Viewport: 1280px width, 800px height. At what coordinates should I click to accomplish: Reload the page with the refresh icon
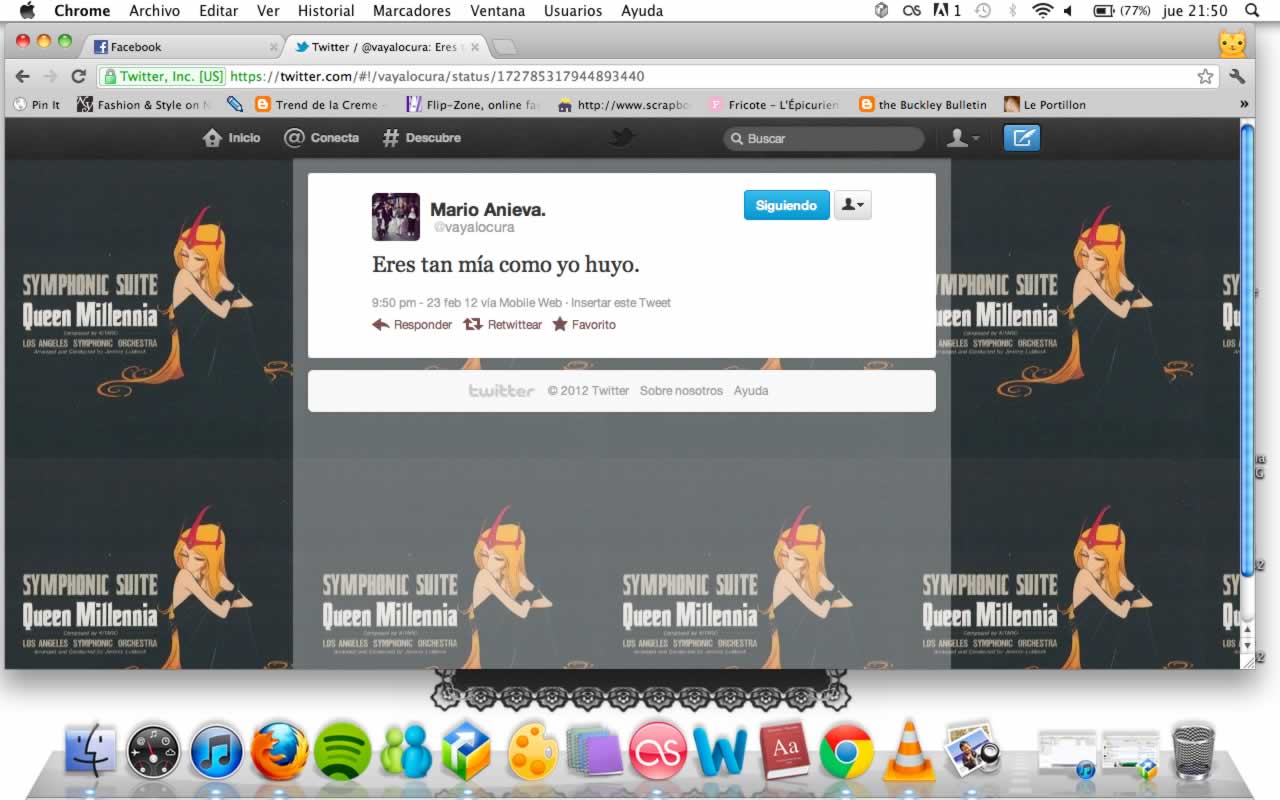[x=78, y=76]
